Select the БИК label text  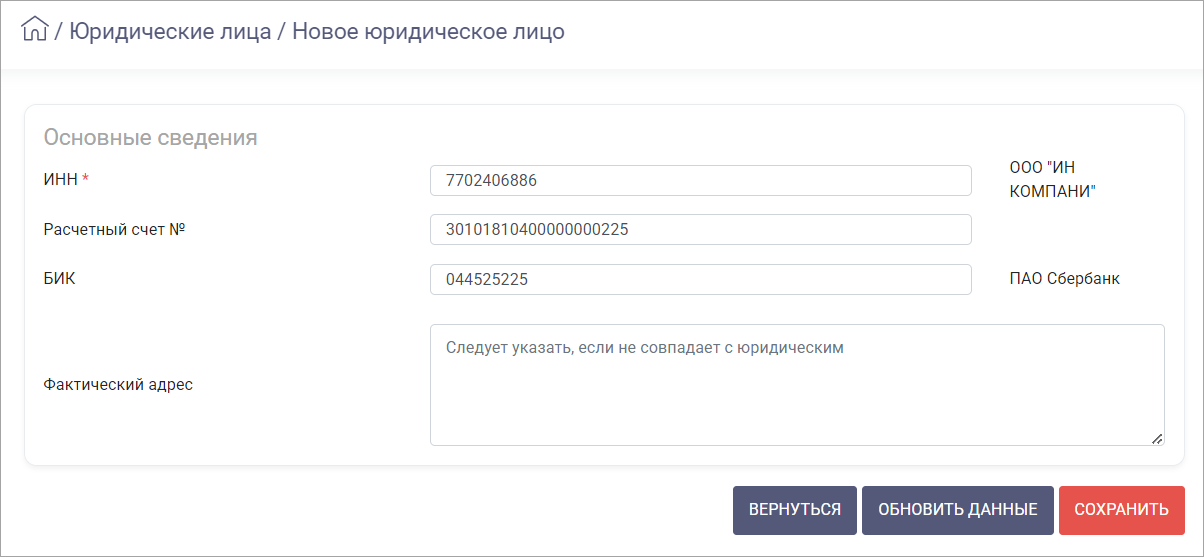60,279
